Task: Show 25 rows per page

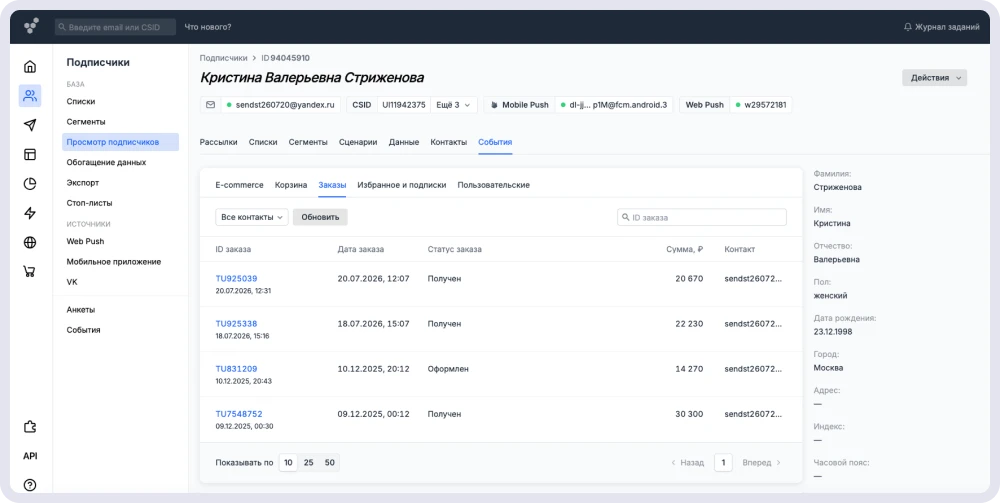Action: [x=309, y=463]
